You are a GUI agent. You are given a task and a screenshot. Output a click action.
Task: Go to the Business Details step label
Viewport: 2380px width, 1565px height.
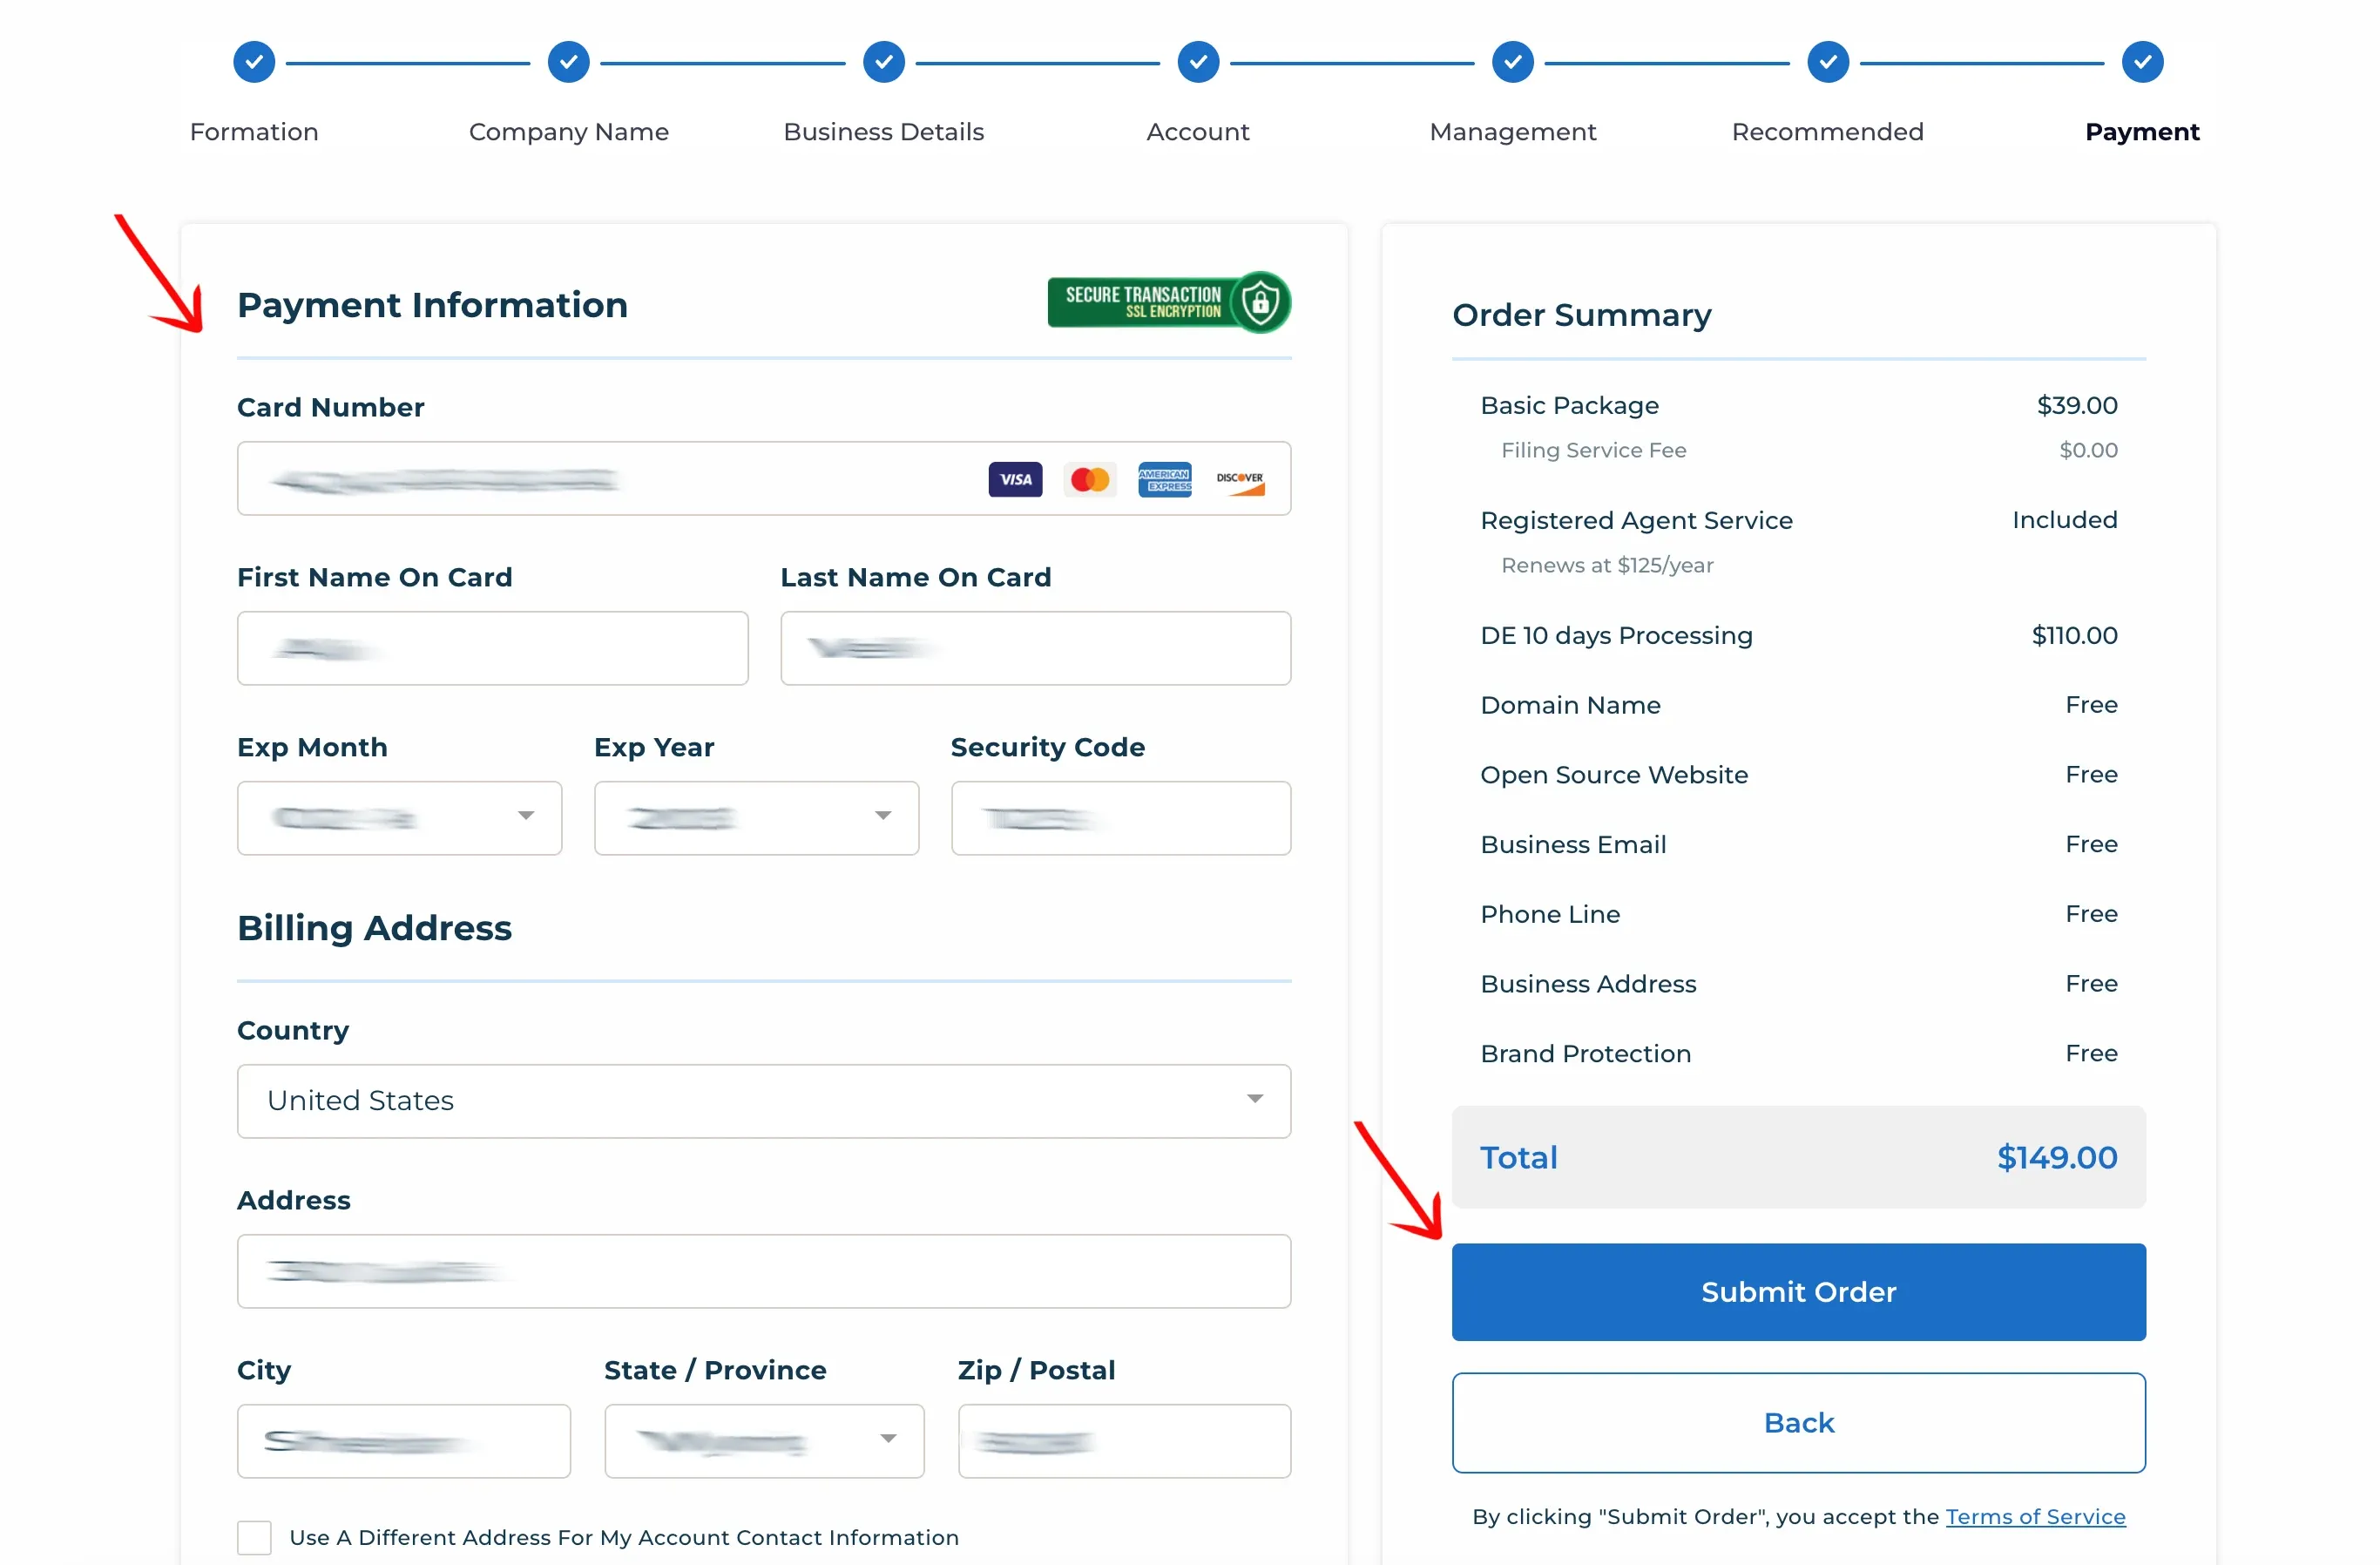tap(884, 132)
